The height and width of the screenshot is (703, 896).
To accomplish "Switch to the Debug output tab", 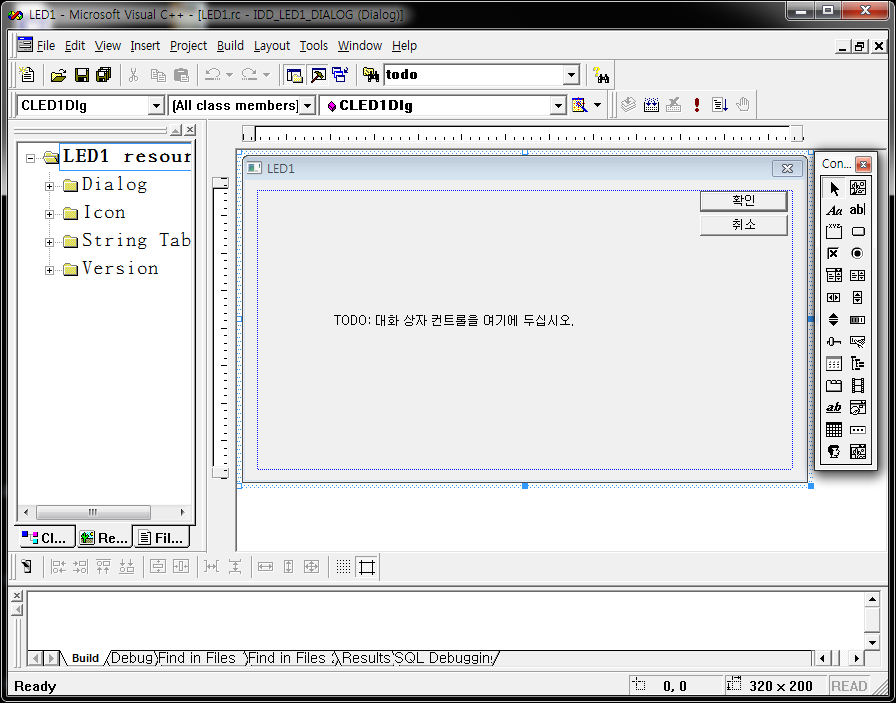I will [x=132, y=658].
